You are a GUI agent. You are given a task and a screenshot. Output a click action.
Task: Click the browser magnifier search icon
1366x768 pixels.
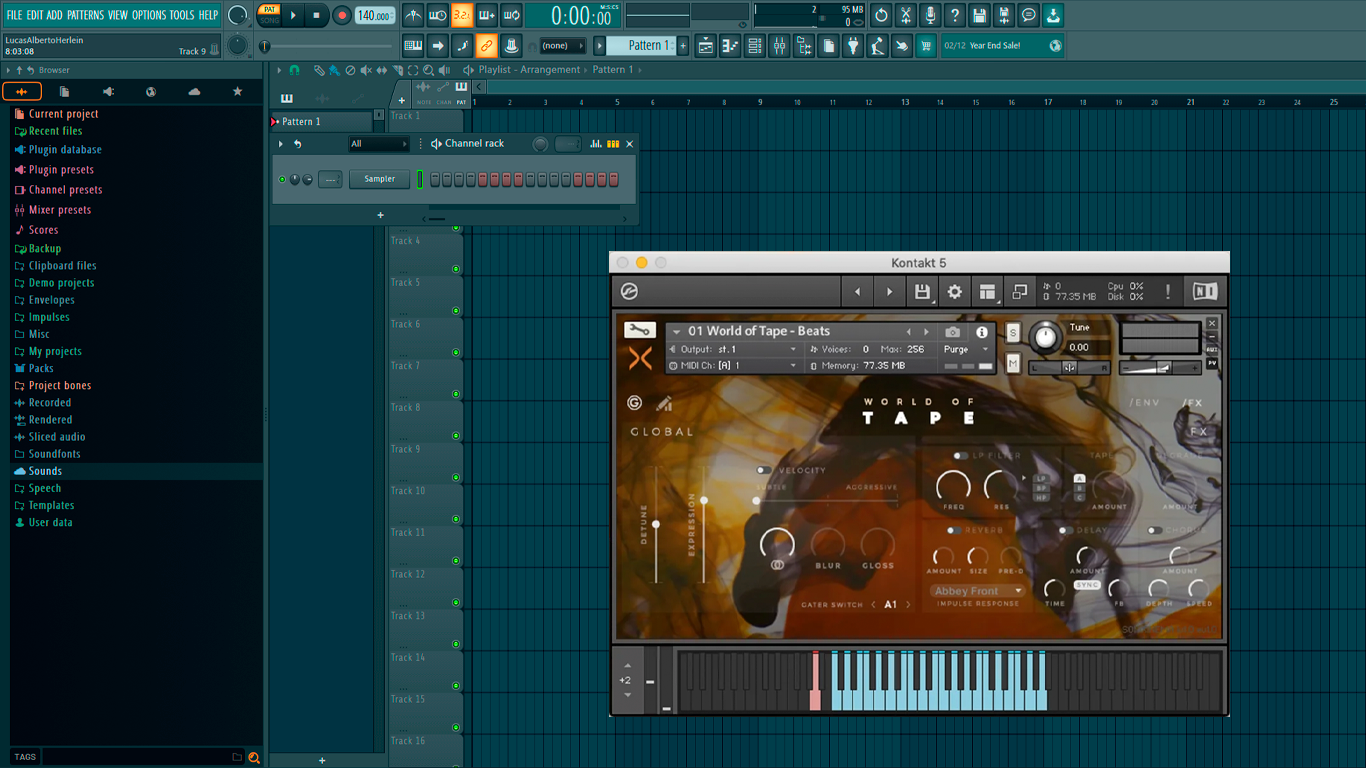(x=254, y=758)
